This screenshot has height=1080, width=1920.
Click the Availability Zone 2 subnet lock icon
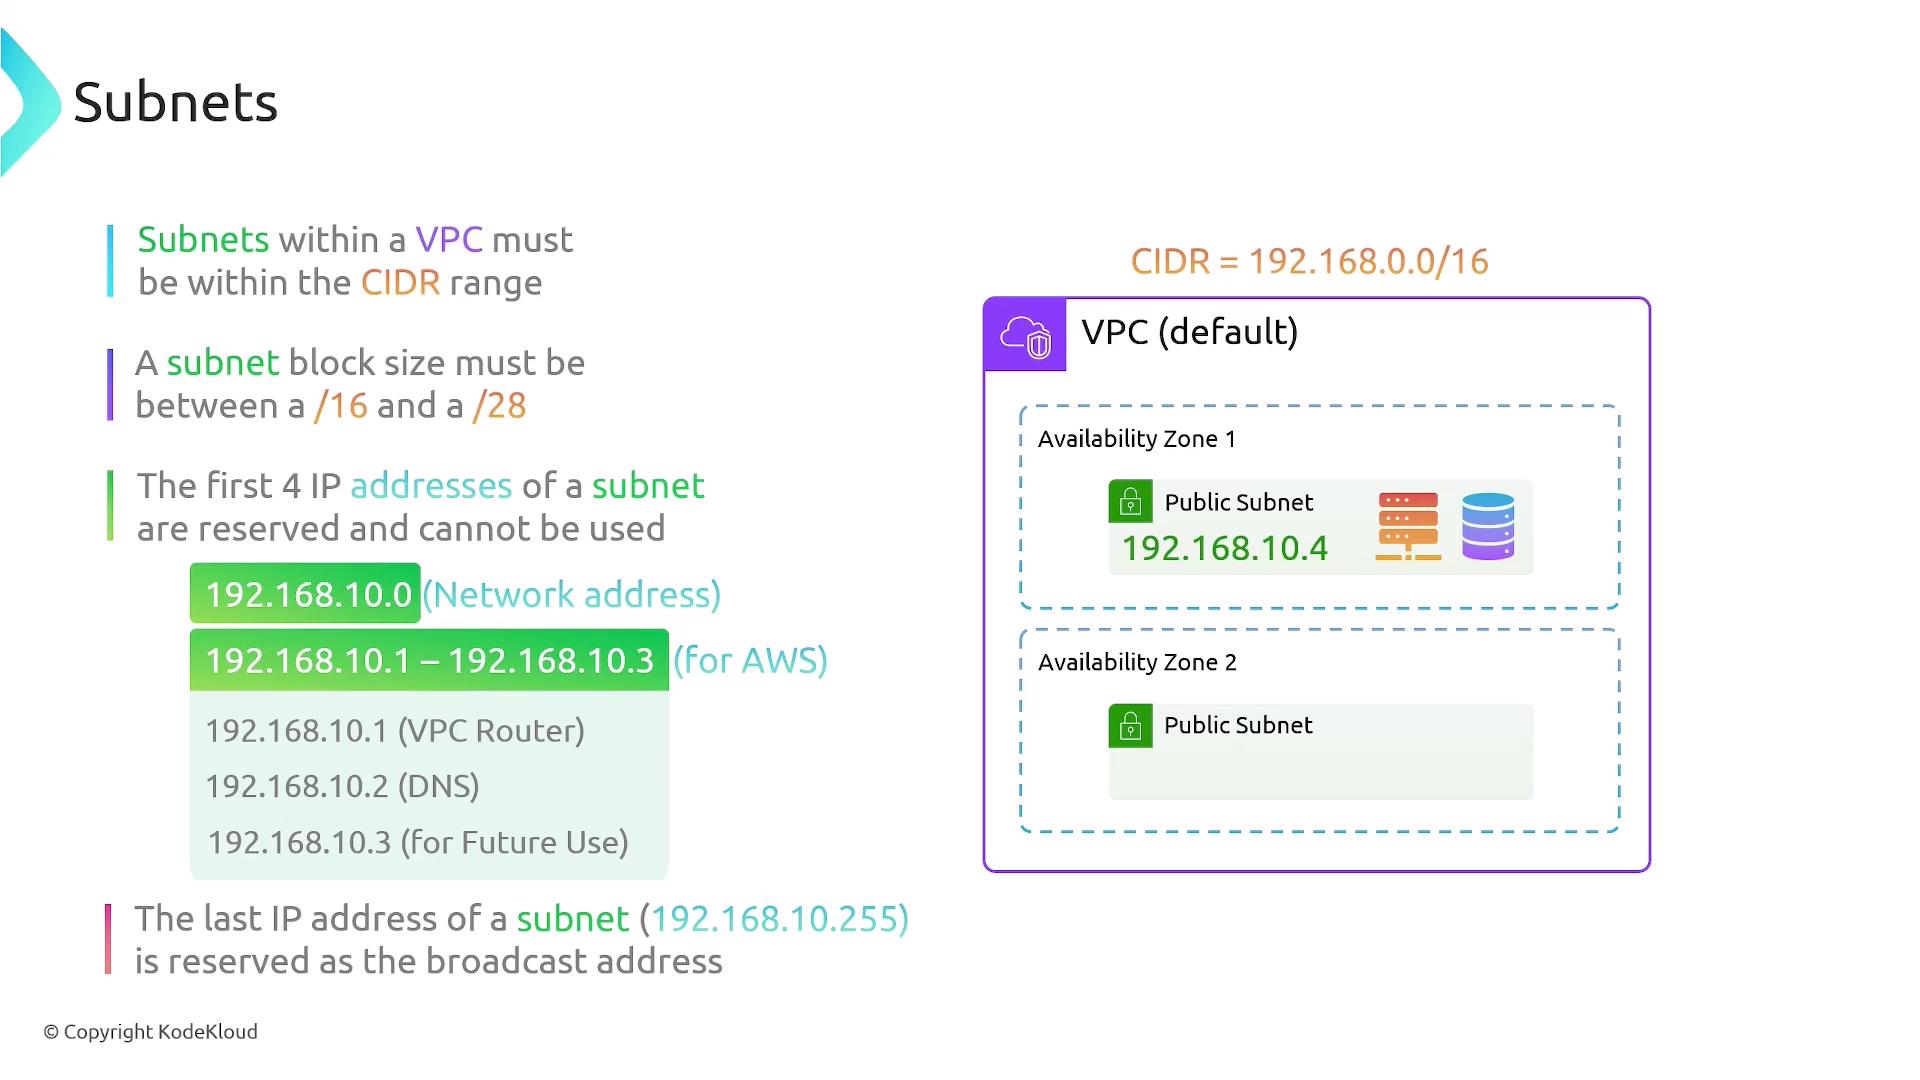pyautogui.click(x=1130, y=726)
